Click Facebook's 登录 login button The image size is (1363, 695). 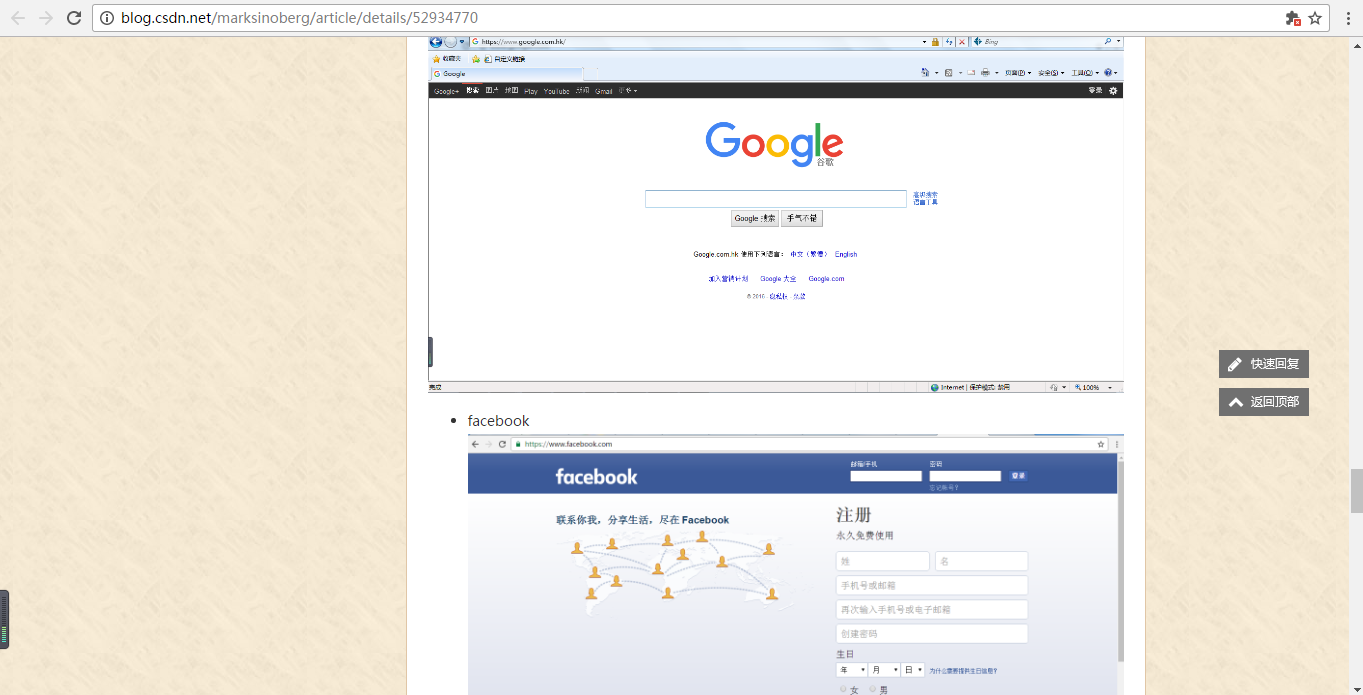(1018, 476)
